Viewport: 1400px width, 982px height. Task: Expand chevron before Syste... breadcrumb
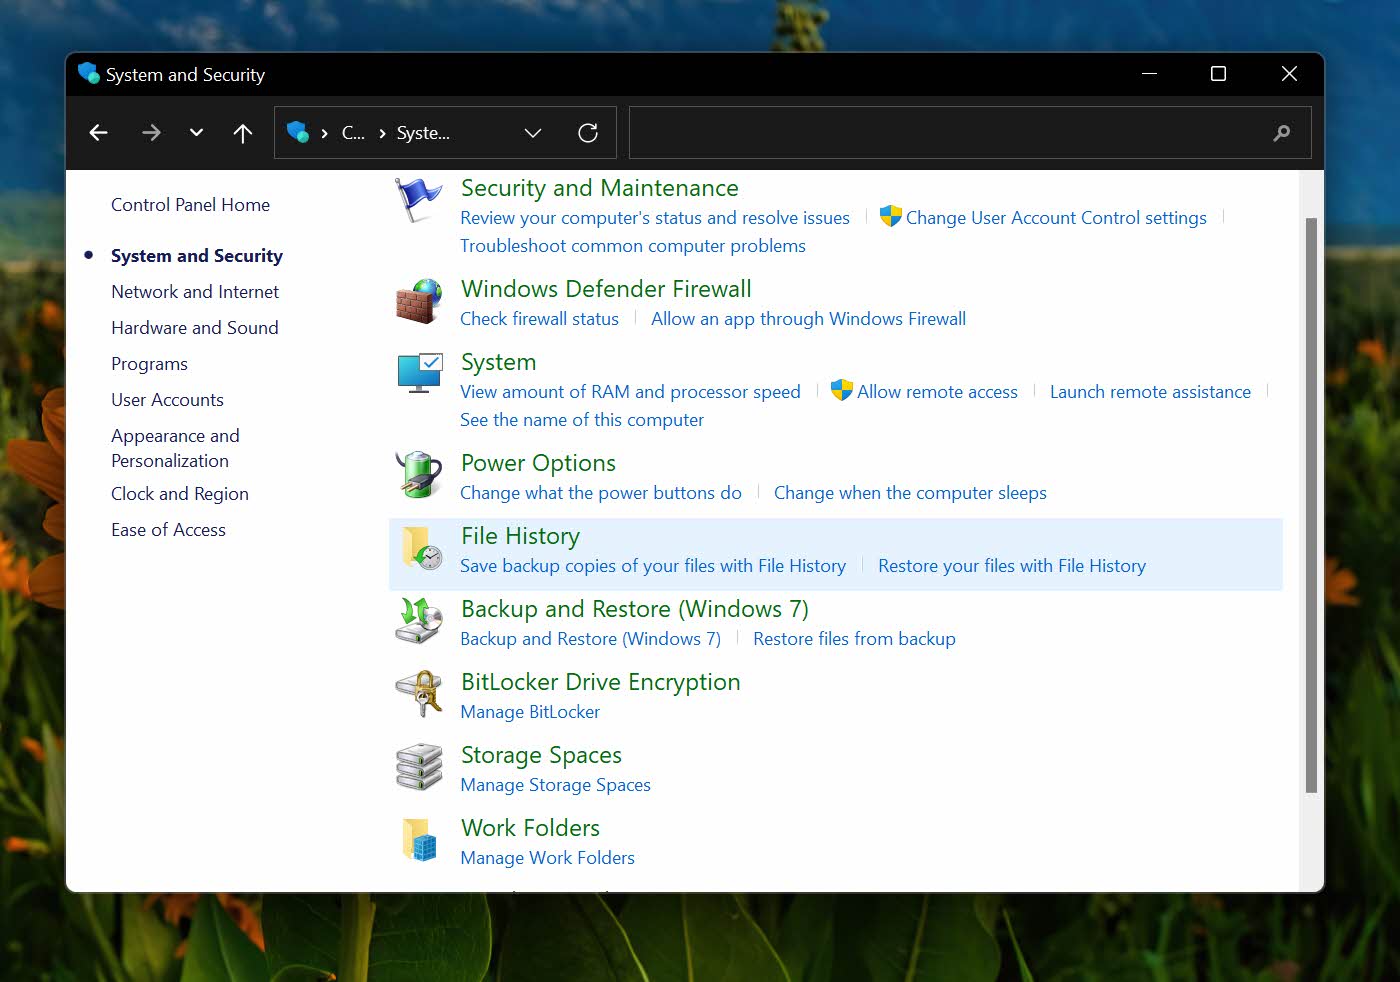click(x=383, y=133)
